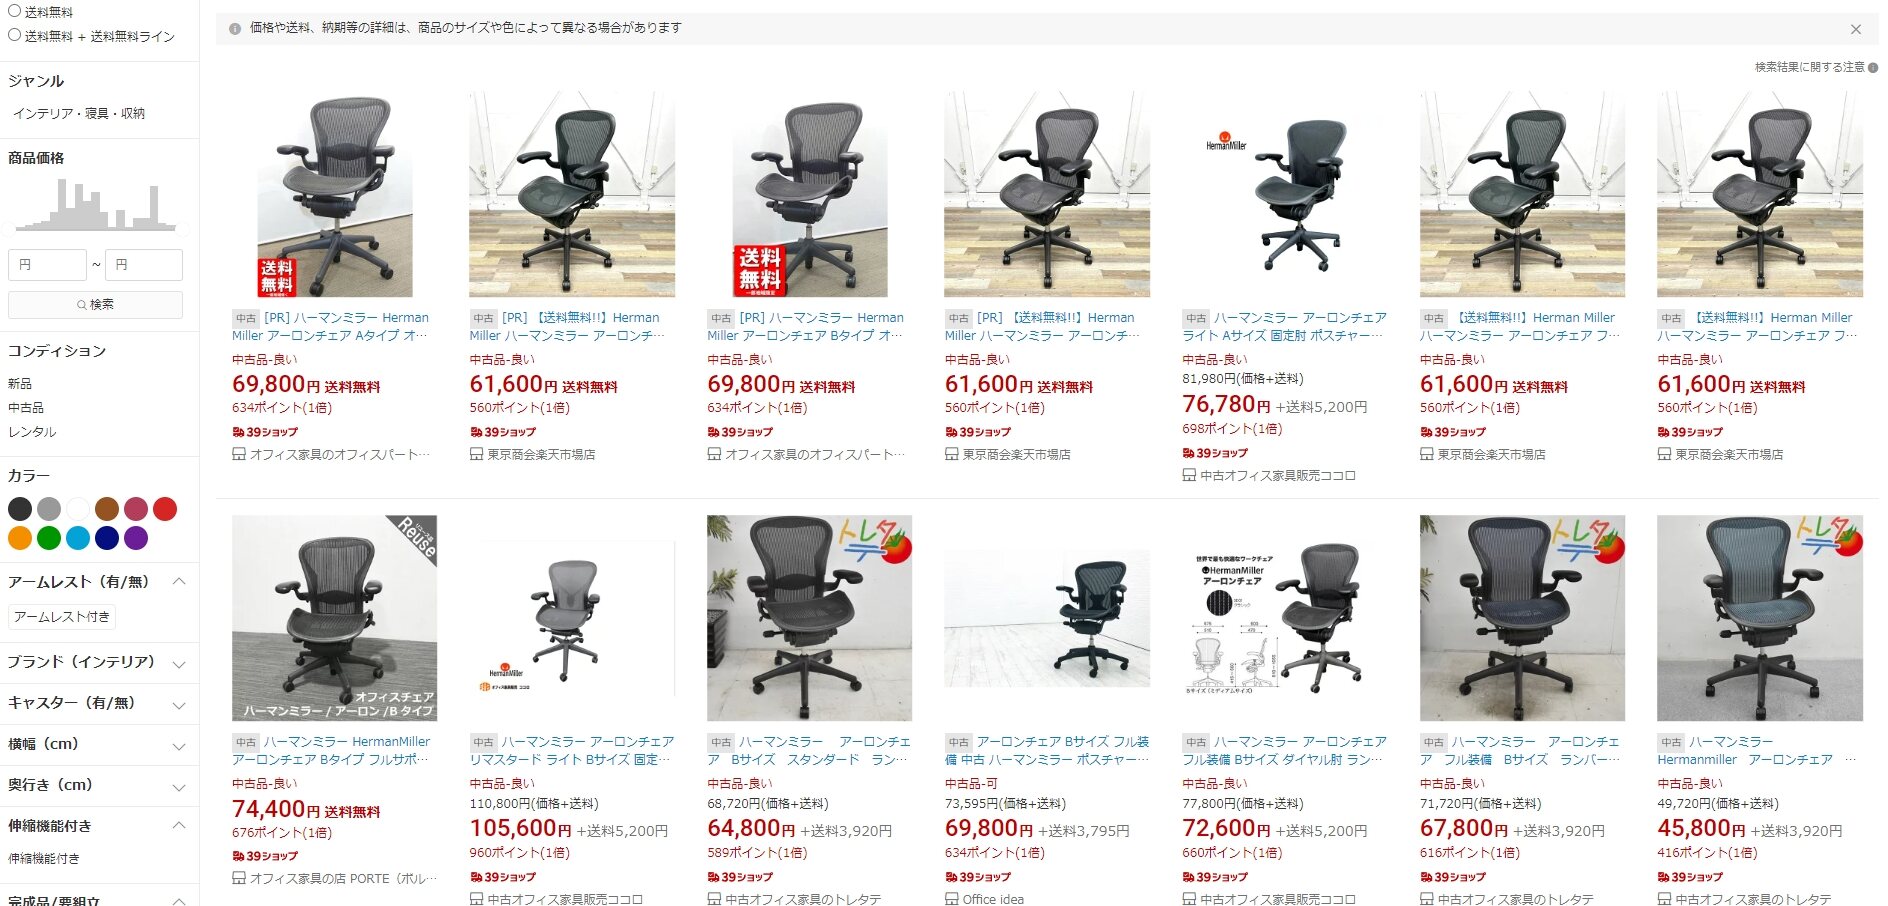Click the shop icon beside Office idea

coord(951,899)
